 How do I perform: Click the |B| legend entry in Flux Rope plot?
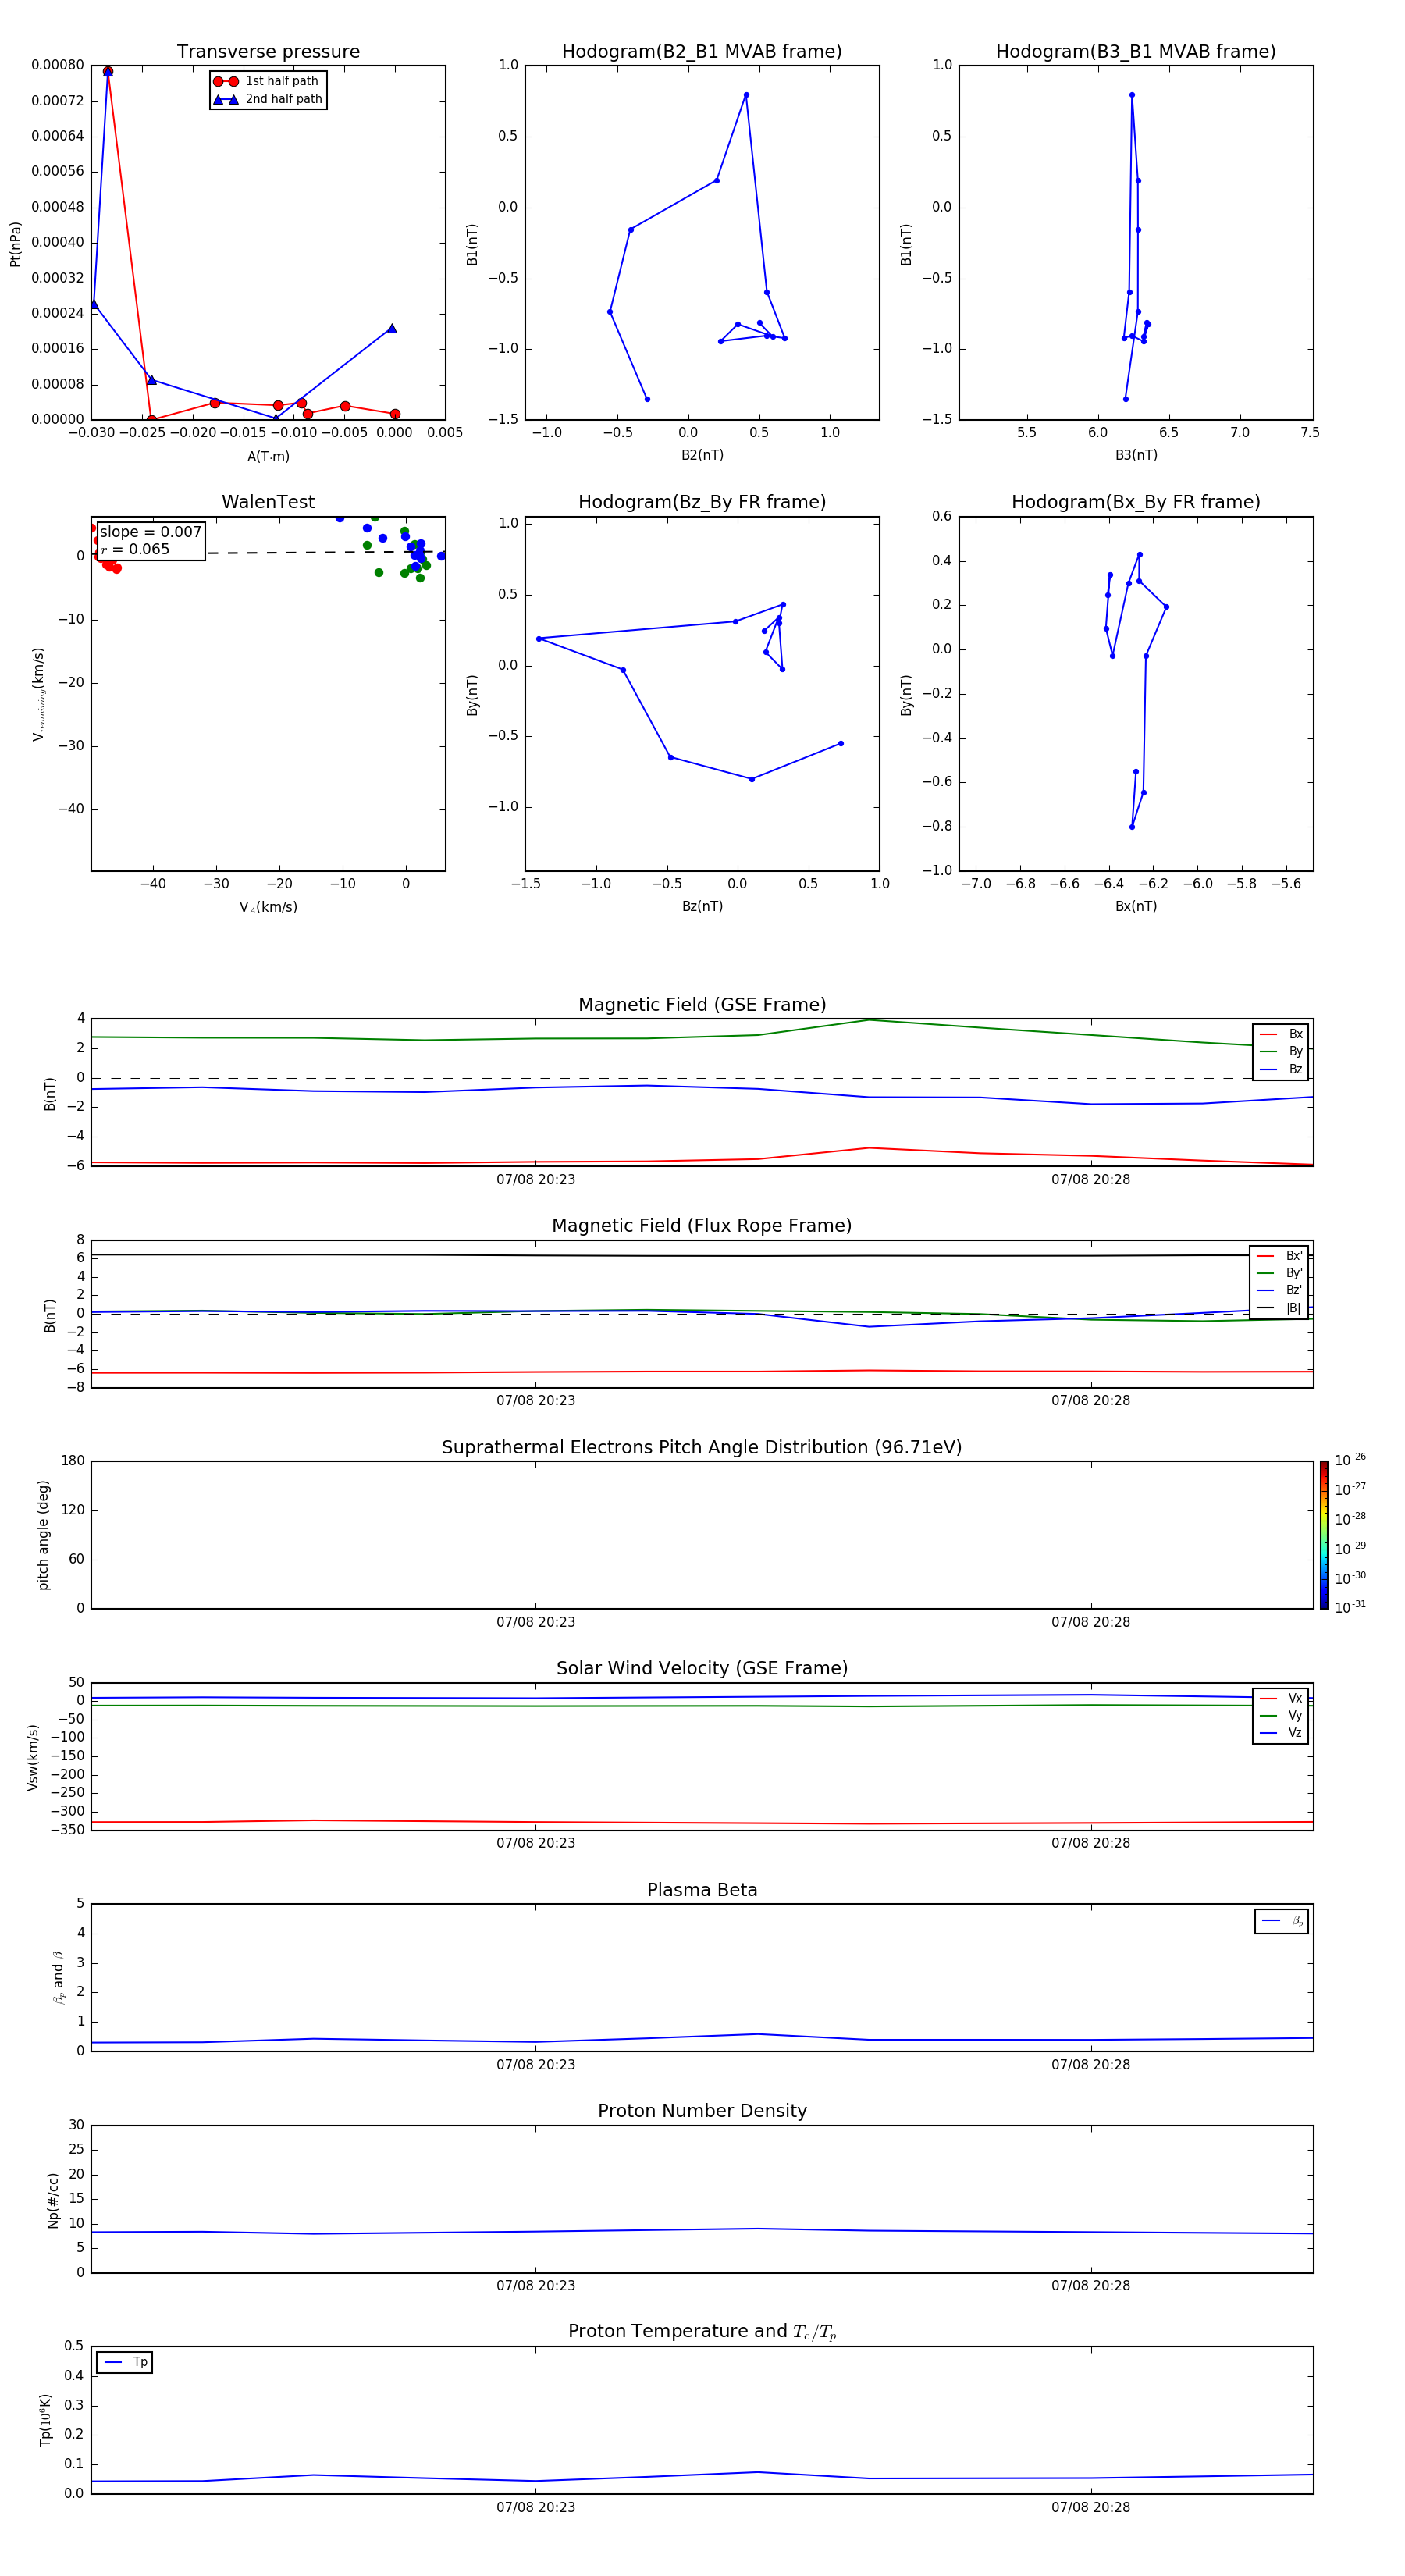(1280, 1308)
